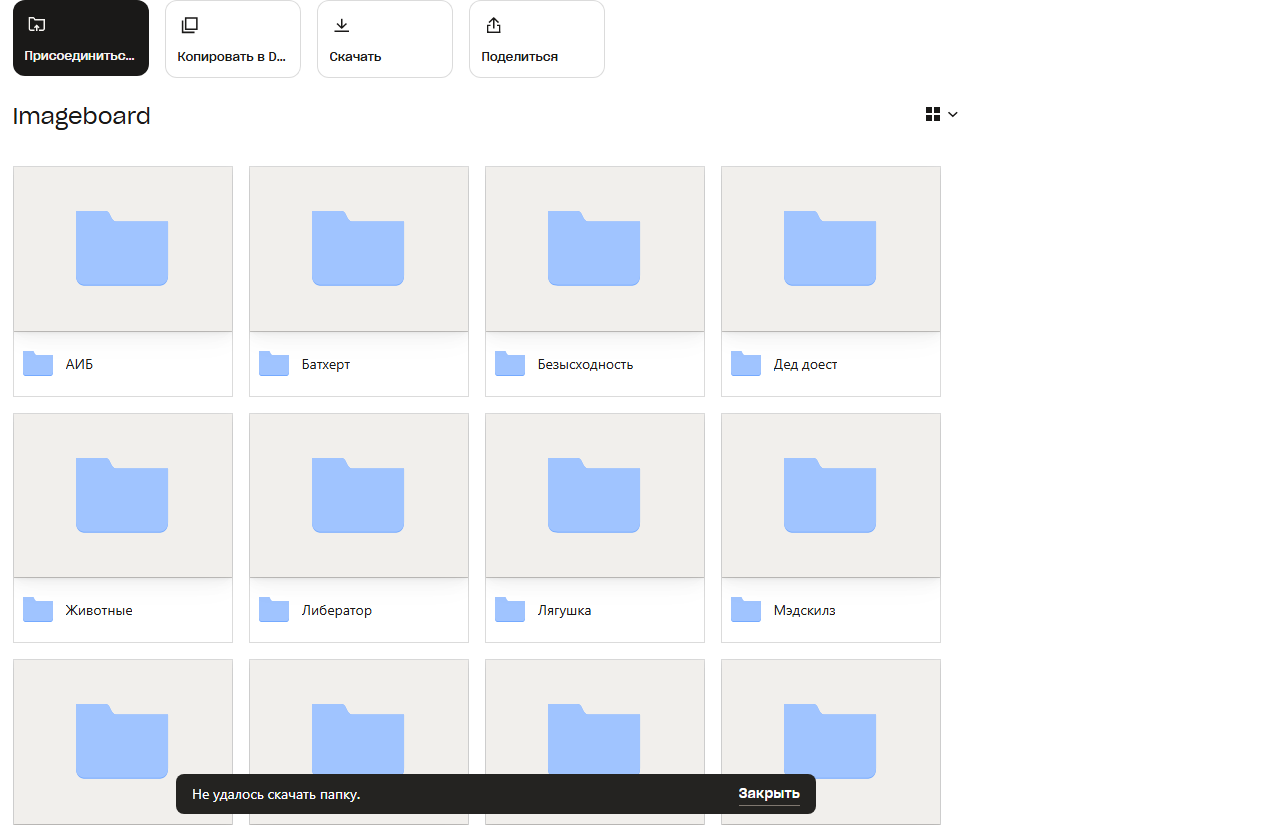Click the small folder icon beside Лягушка
The width and height of the screenshot is (1279, 825).
pos(510,610)
